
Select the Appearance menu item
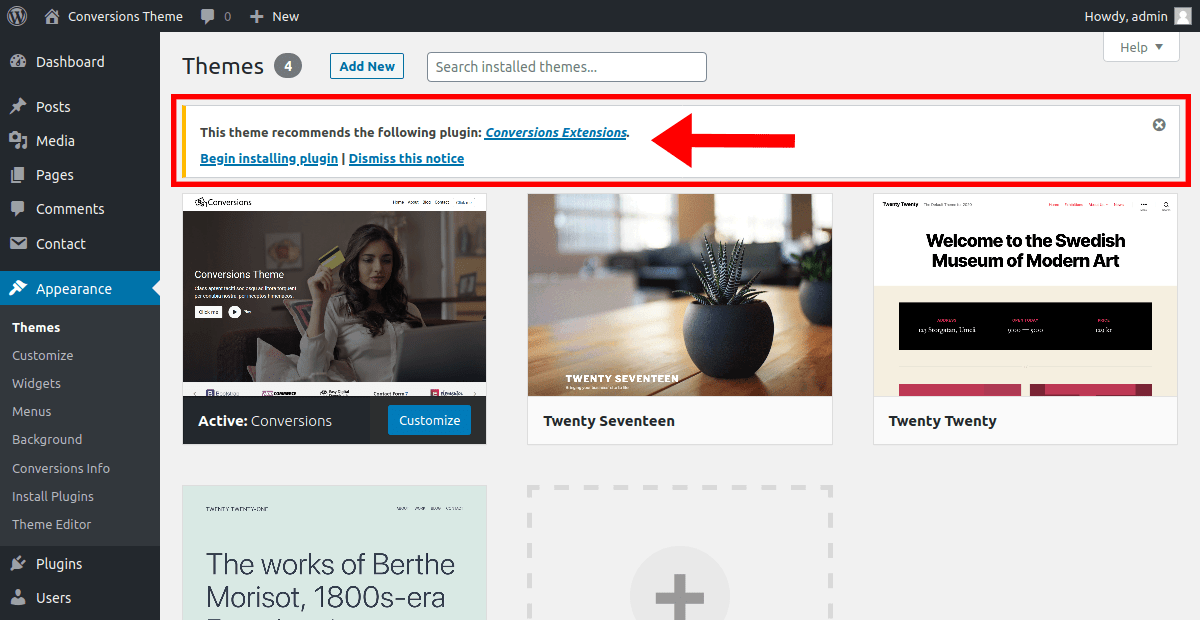point(80,289)
